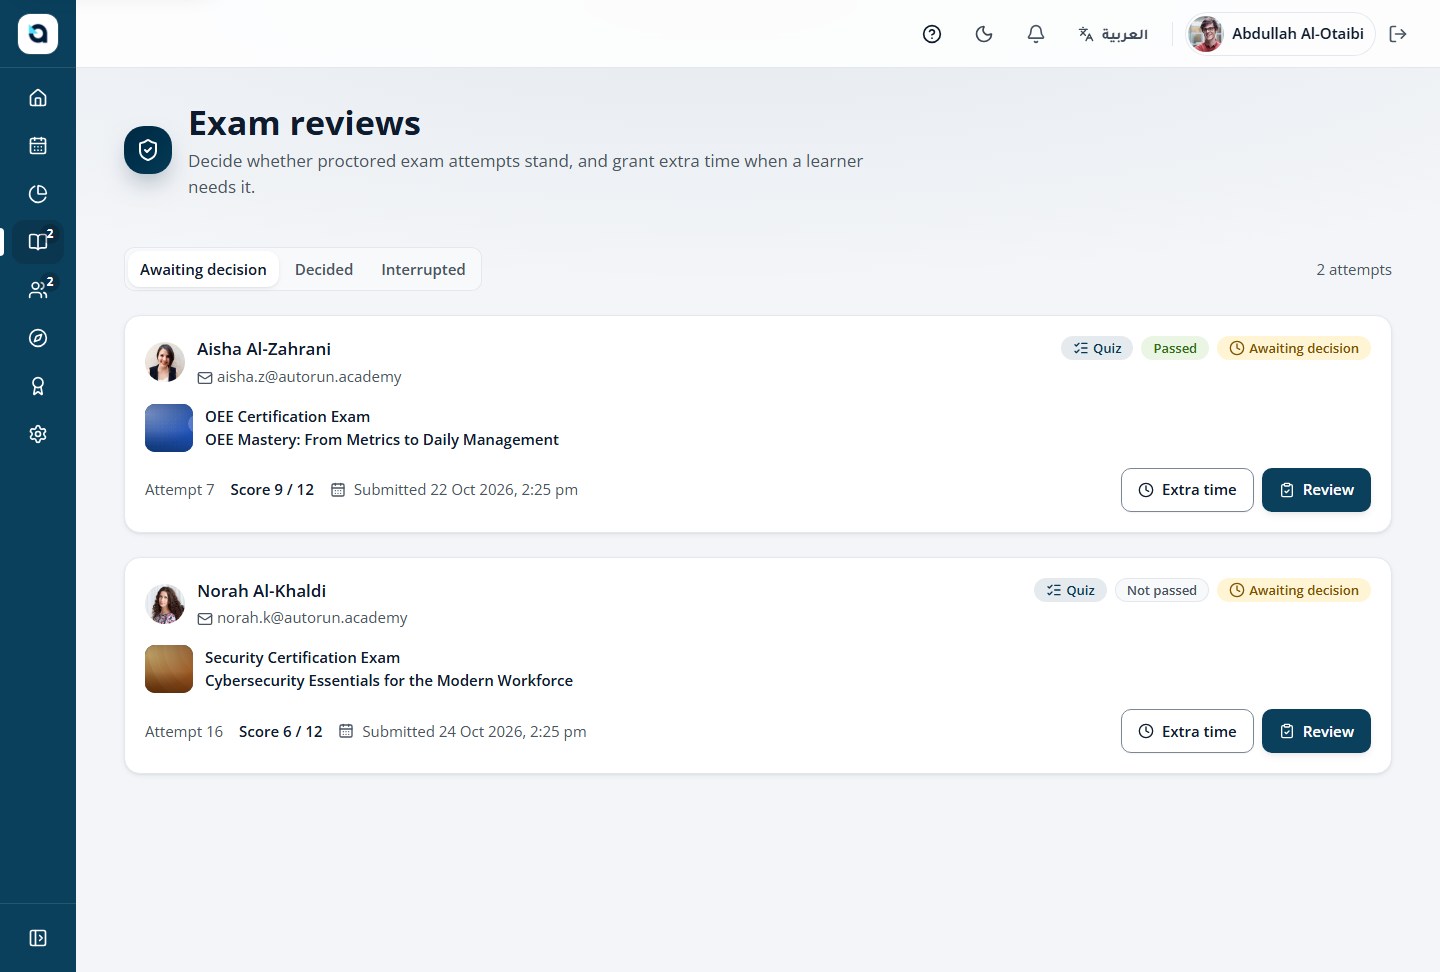
Task: Open the award badge icon in sidebar
Action: point(38,386)
